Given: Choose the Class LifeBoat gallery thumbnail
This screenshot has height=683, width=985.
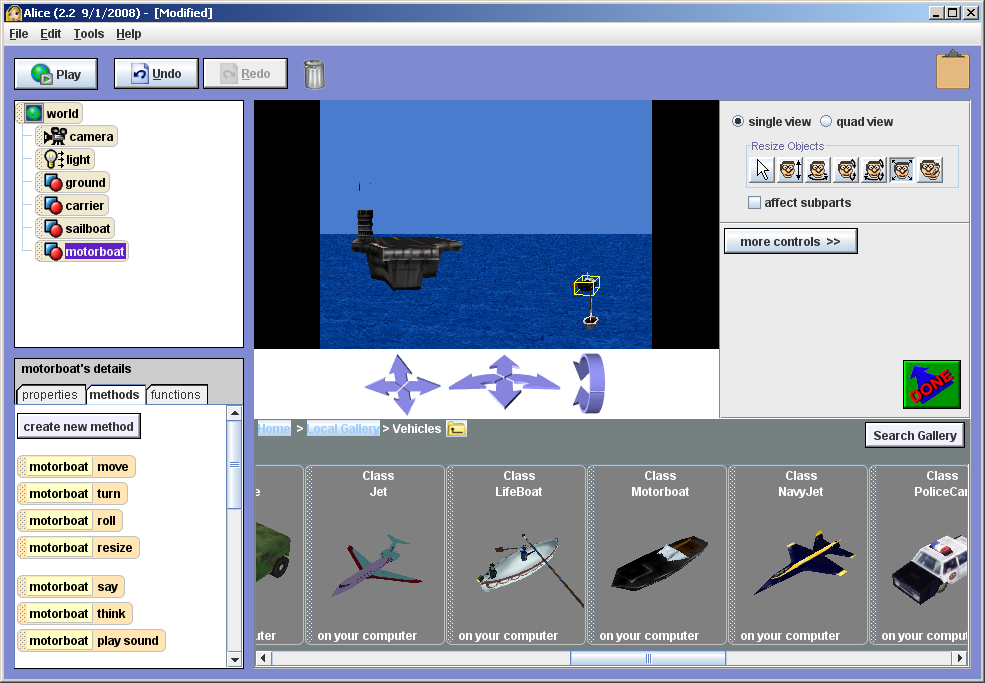Looking at the screenshot, I should (x=516, y=555).
